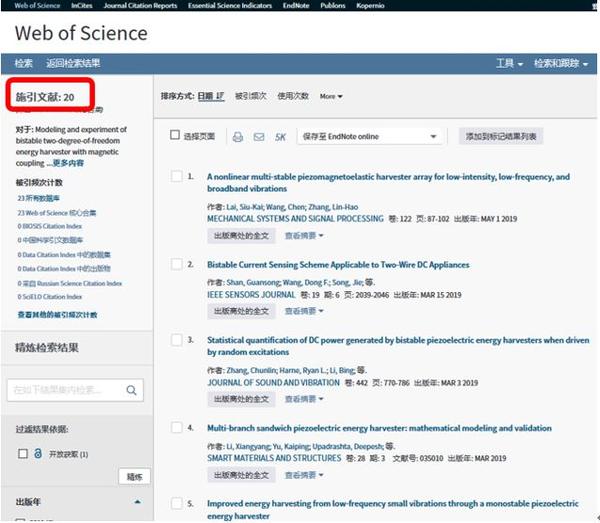
Task: Click 23 all databases citation count
Action: (x=38, y=198)
